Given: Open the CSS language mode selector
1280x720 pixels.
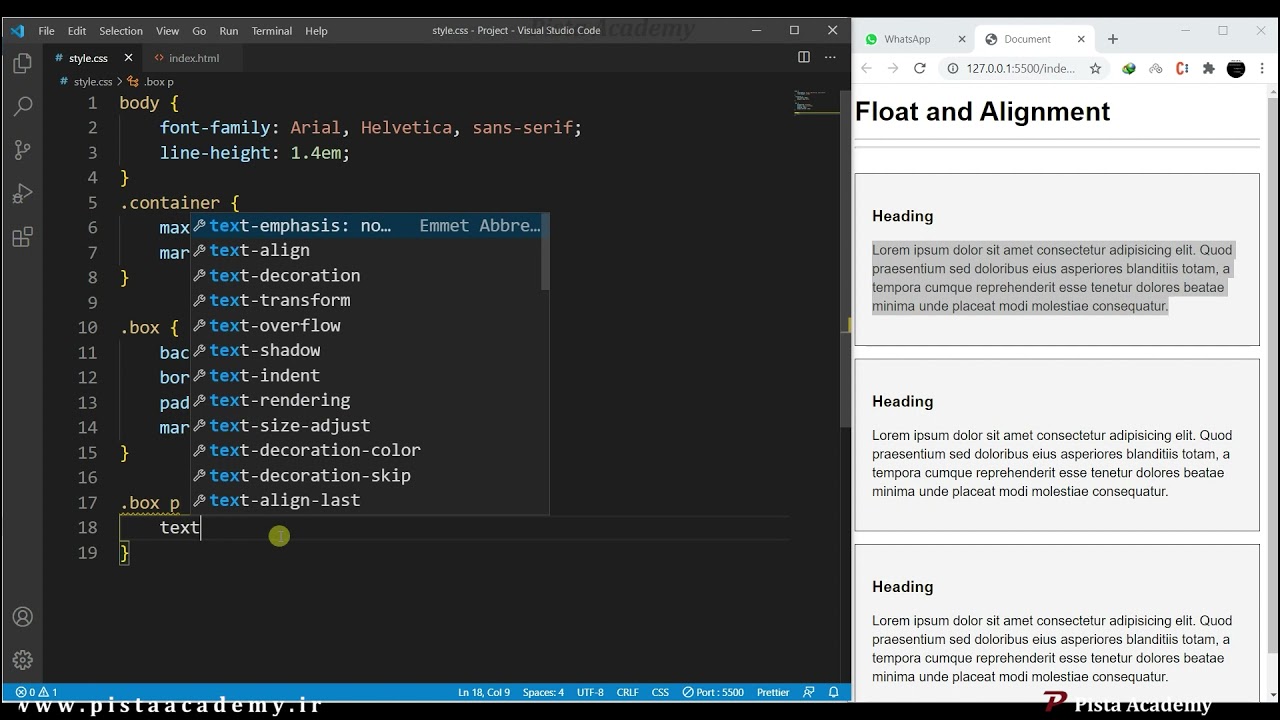Looking at the screenshot, I should coord(660,692).
